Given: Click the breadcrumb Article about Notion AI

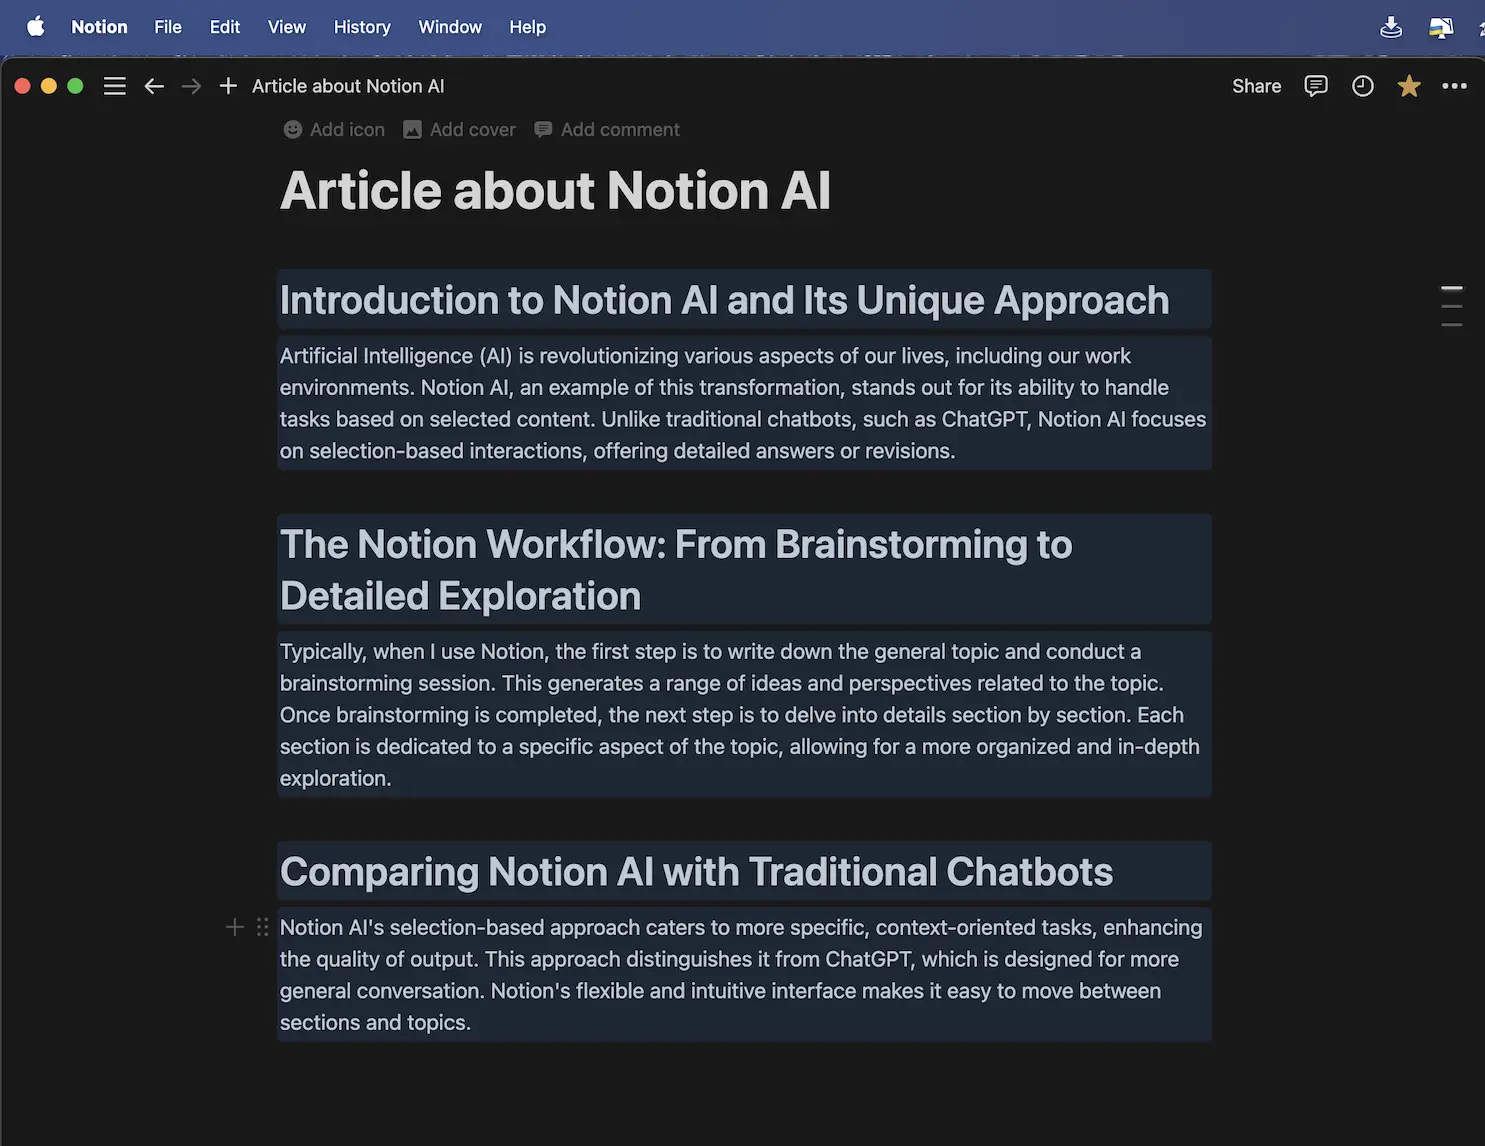Looking at the screenshot, I should tap(348, 86).
